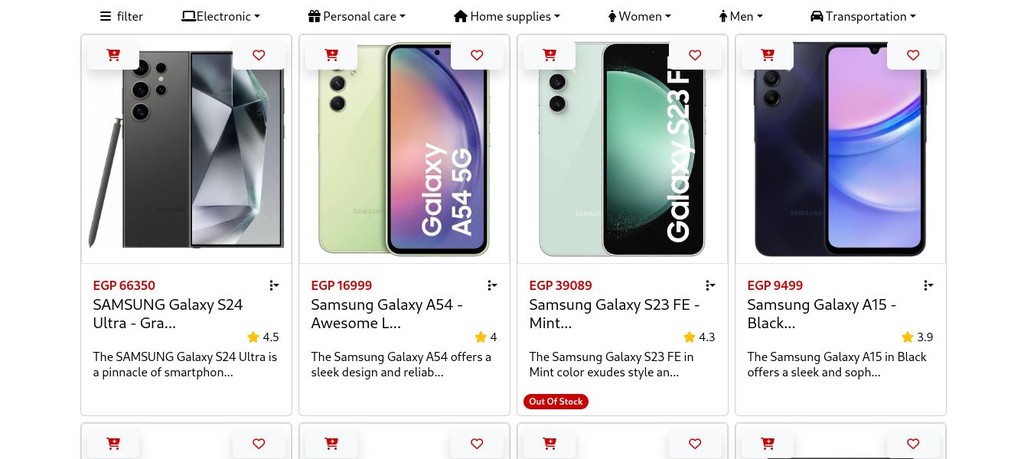Add Galaxy A15 to cart

[767, 55]
